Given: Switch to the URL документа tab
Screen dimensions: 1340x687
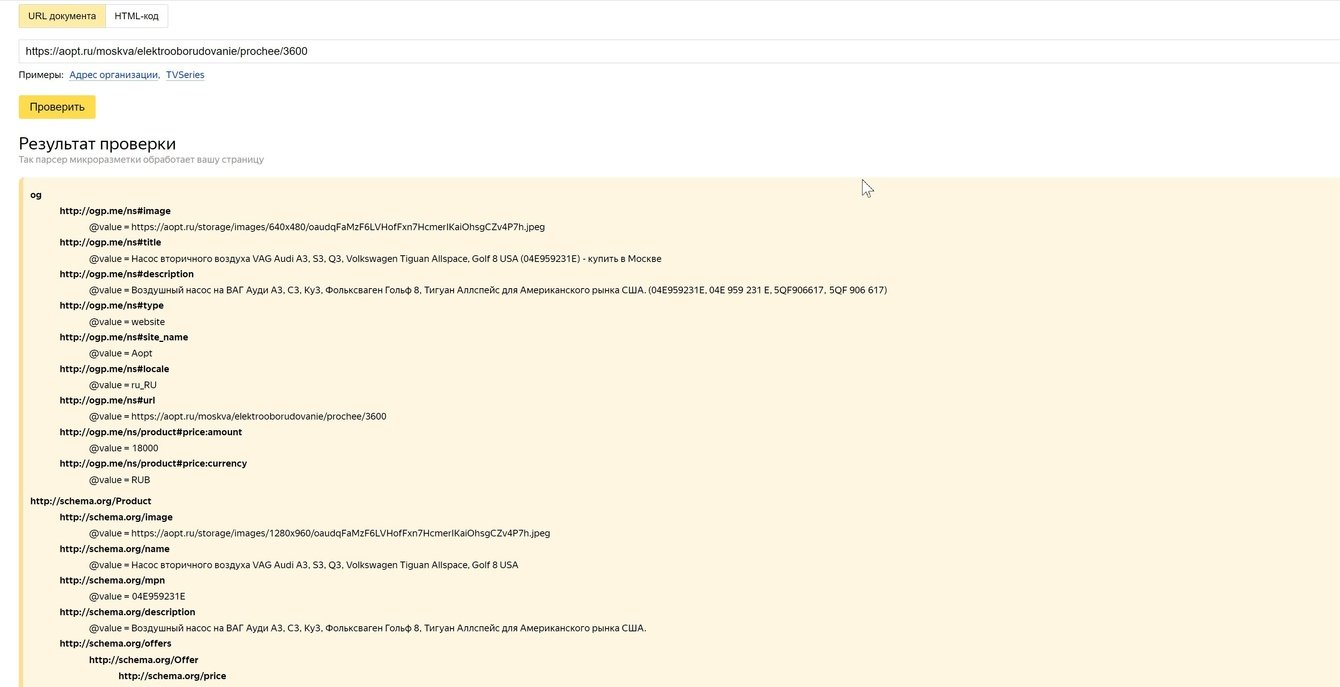Looking at the screenshot, I should click(61, 16).
